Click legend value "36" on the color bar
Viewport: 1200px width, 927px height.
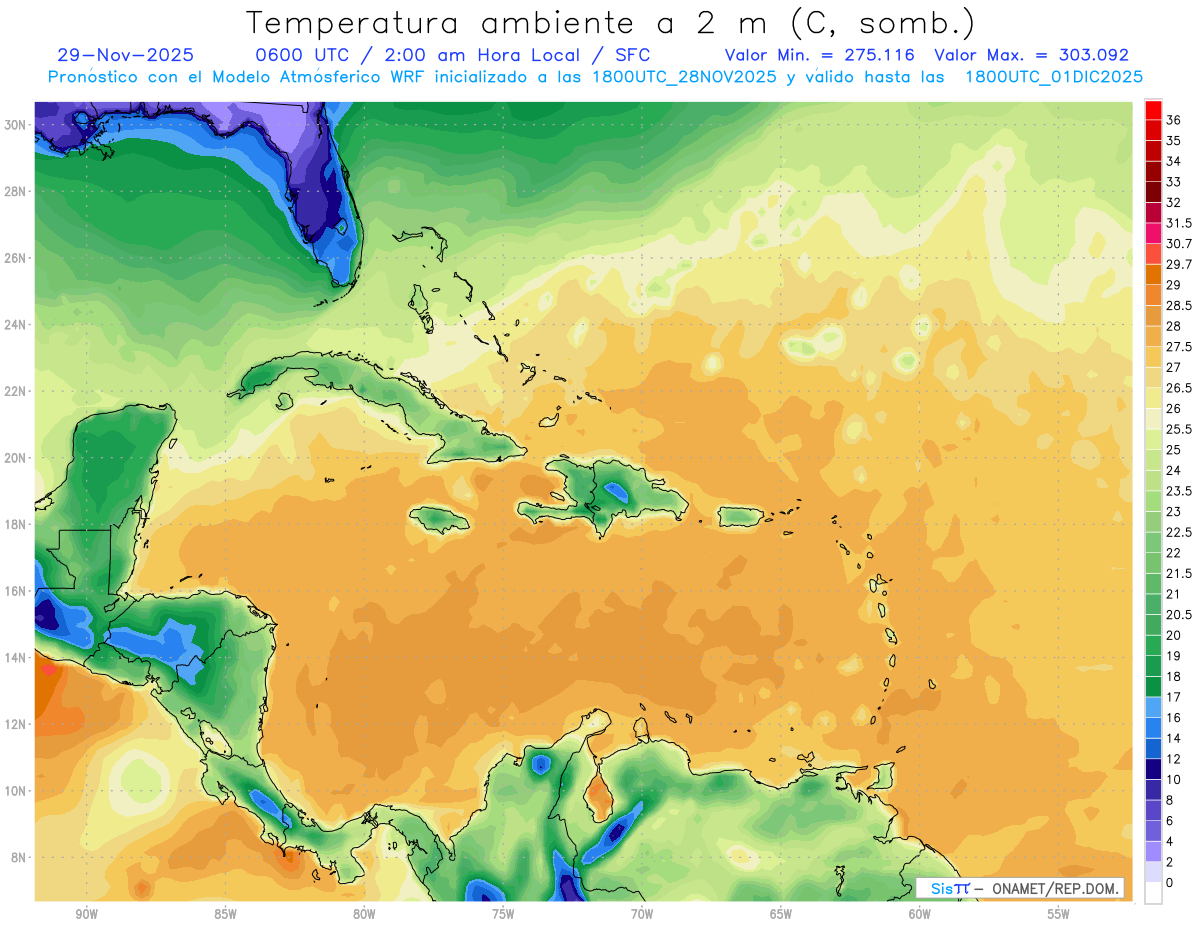[1174, 120]
